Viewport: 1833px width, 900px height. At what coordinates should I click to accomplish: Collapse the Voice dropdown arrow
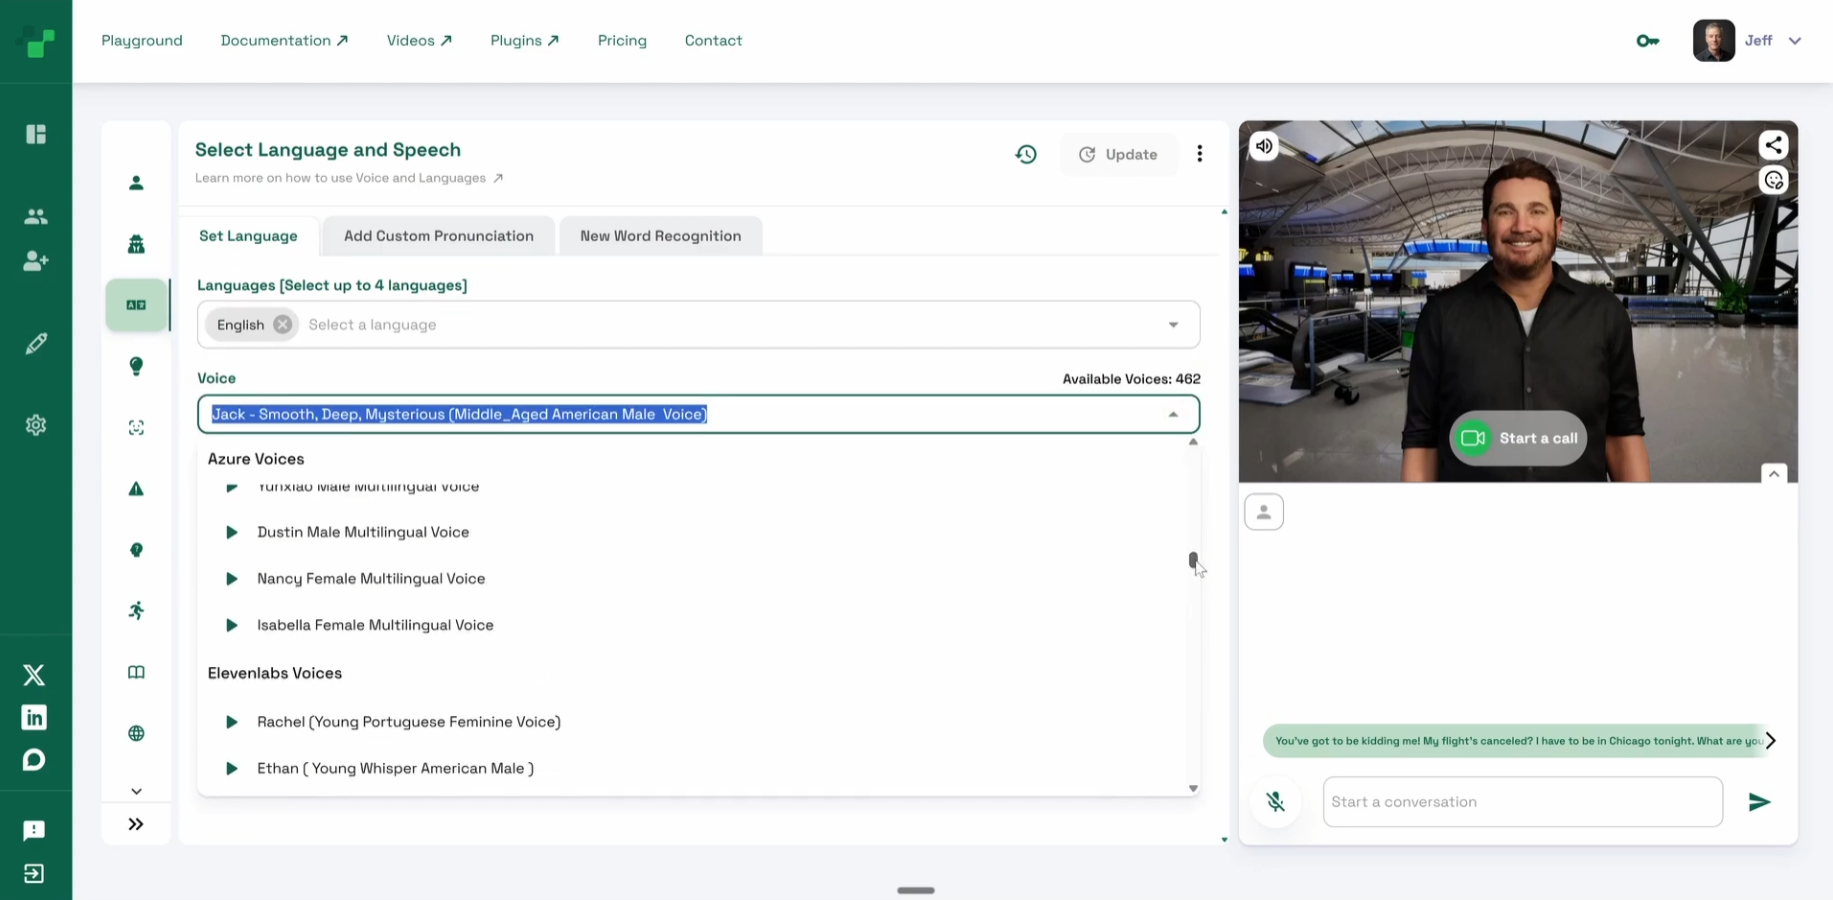1173,414
